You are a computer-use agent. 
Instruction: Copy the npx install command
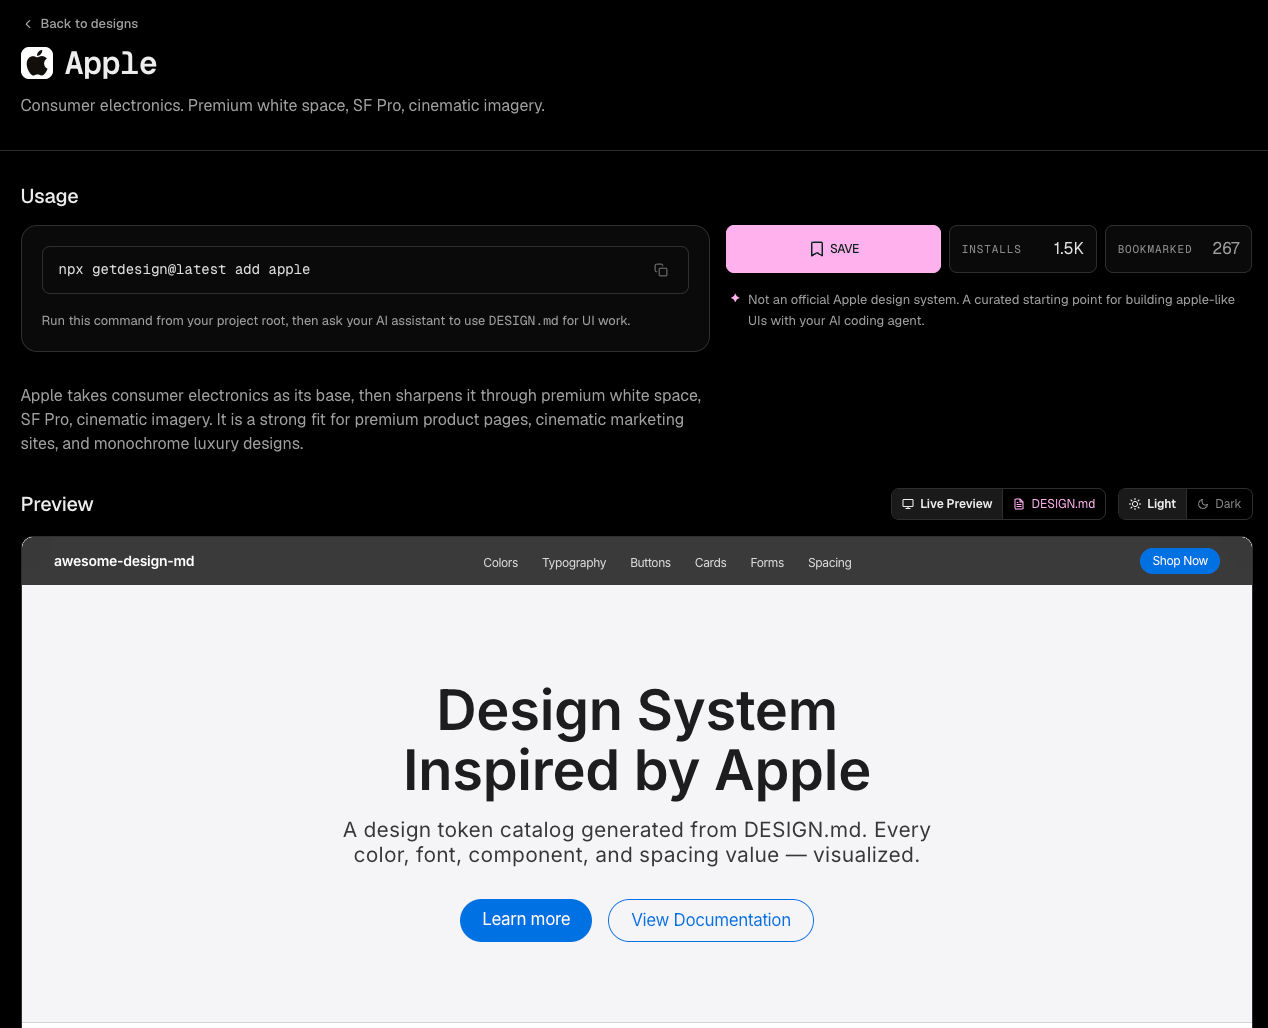coord(661,270)
